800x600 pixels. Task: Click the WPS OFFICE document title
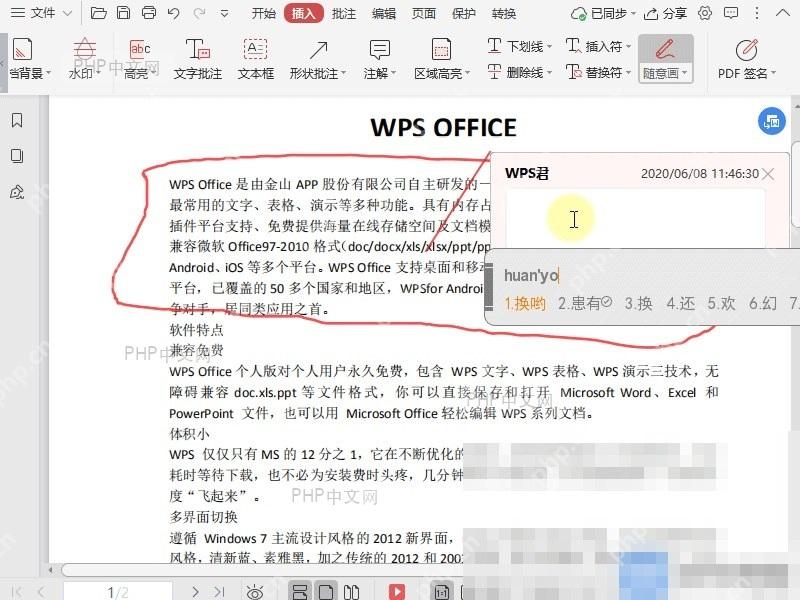[443, 128]
